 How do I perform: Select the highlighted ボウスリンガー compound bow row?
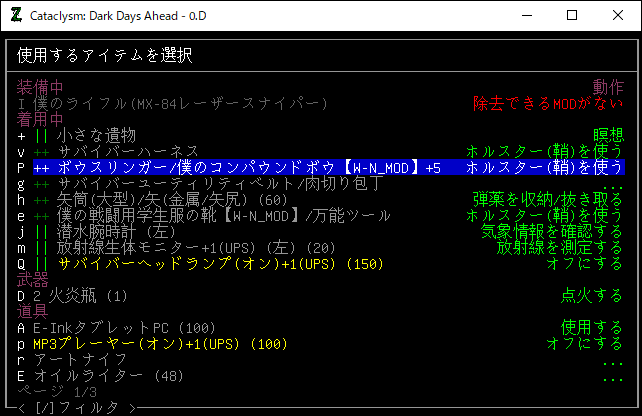tap(250, 167)
